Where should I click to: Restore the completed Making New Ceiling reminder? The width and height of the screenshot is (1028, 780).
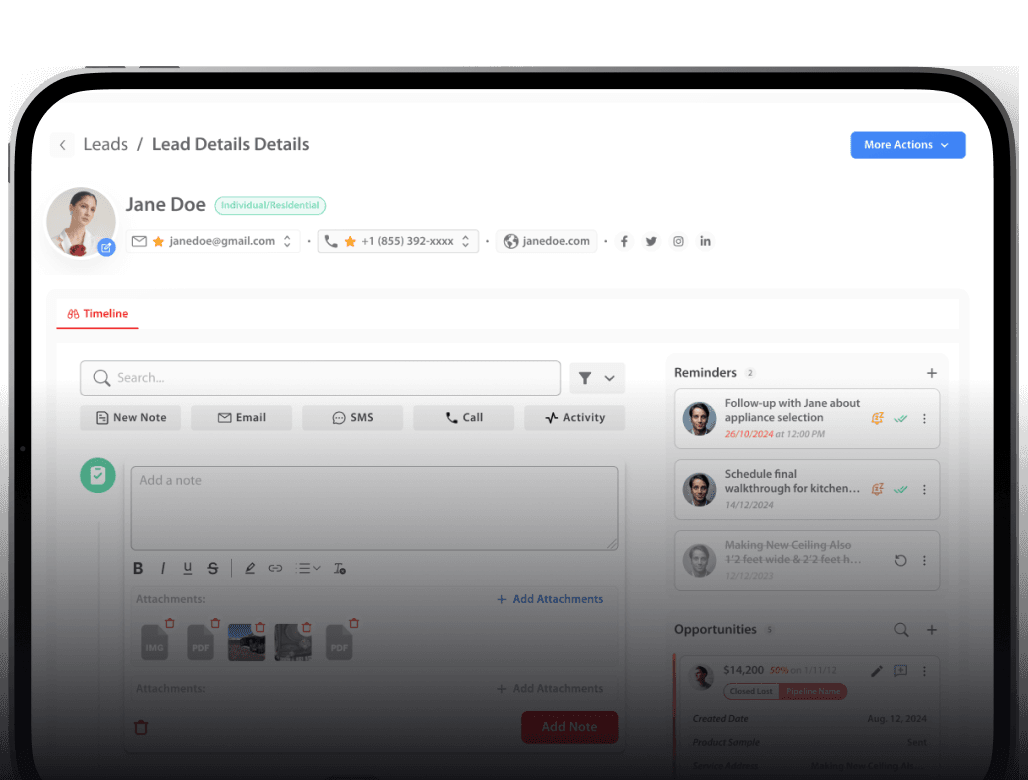[900, 561]
